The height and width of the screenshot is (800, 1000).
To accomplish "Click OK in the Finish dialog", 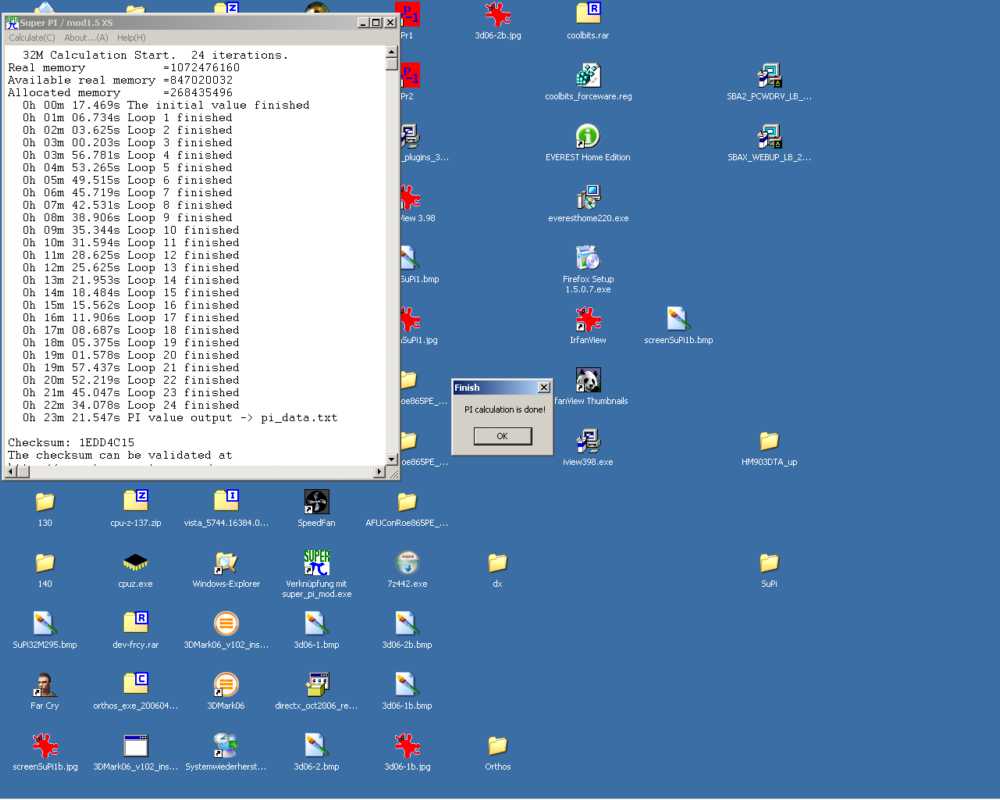I will (502, 436).
